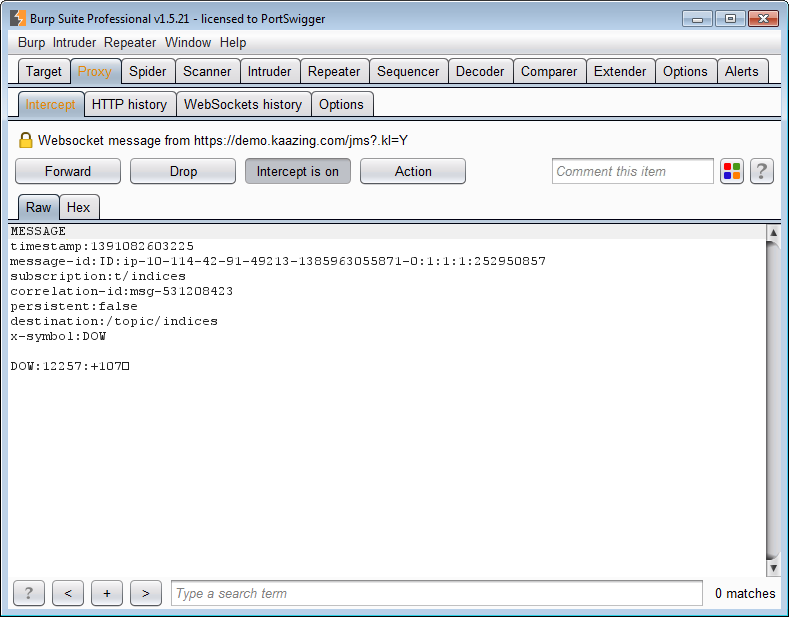The image size is (789, 617).
Task: Drop the intercepted message
Action: pos(183,172)
